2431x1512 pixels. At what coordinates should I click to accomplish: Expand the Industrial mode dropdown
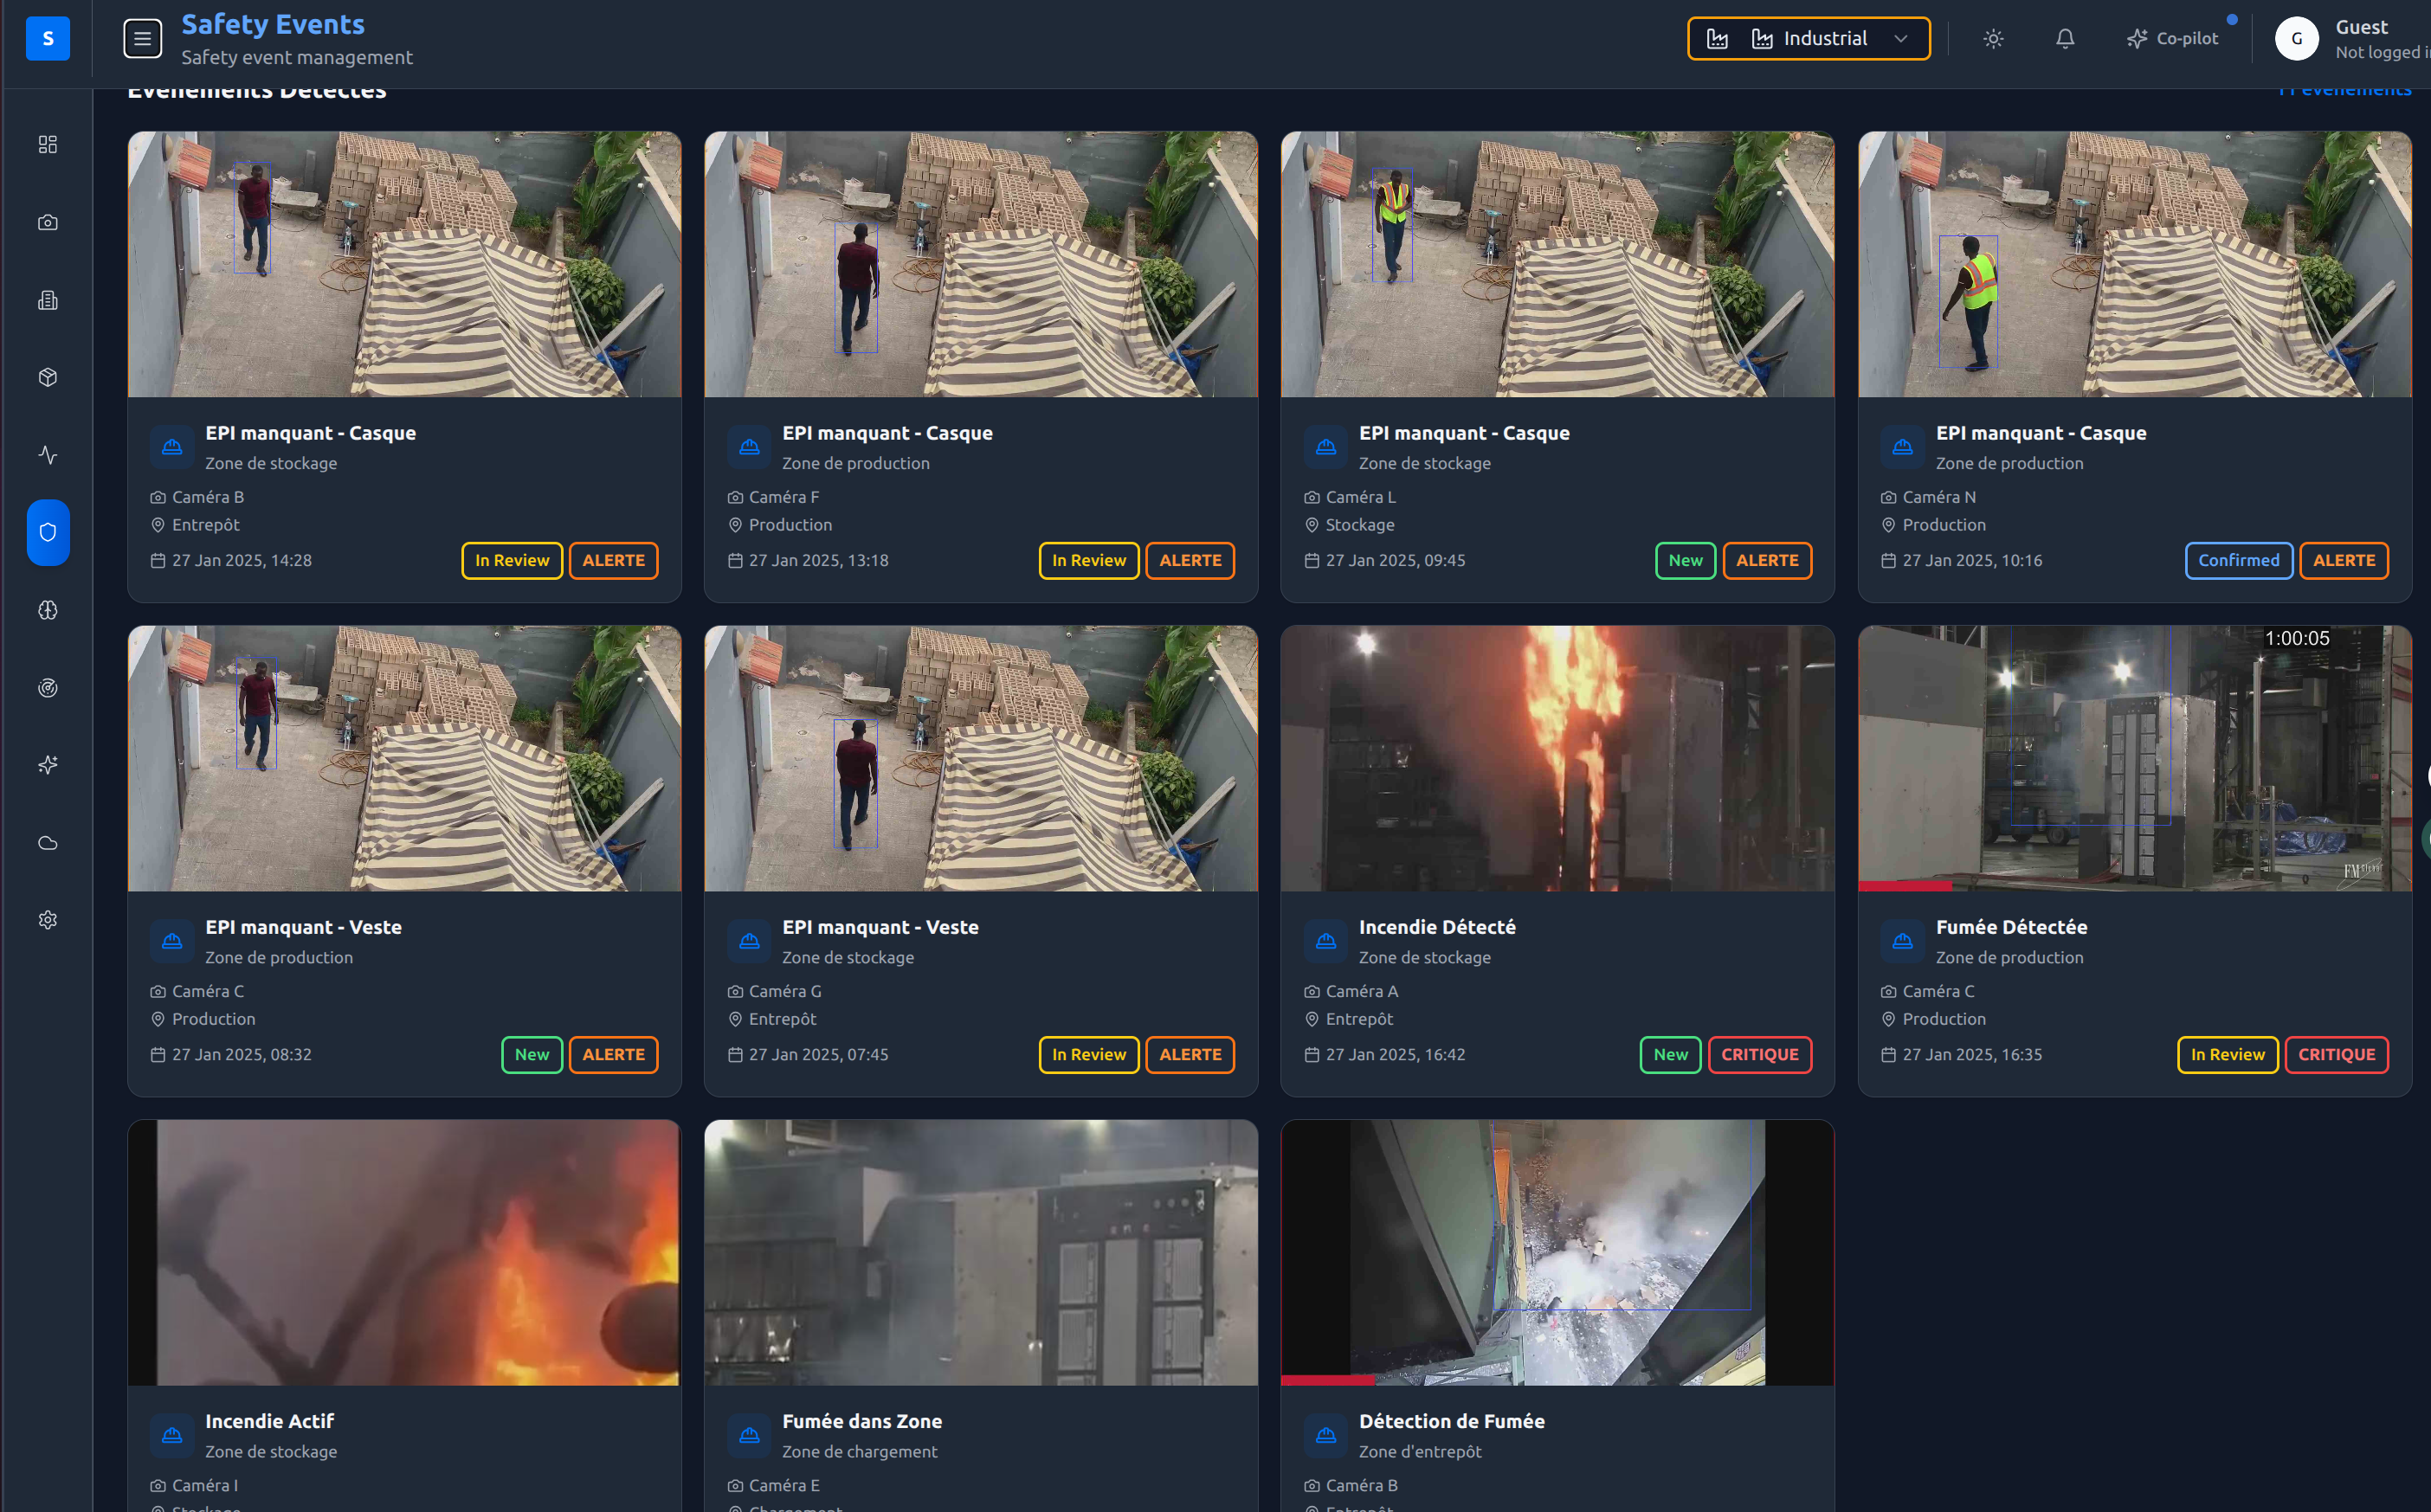(x=1808, y=39)
